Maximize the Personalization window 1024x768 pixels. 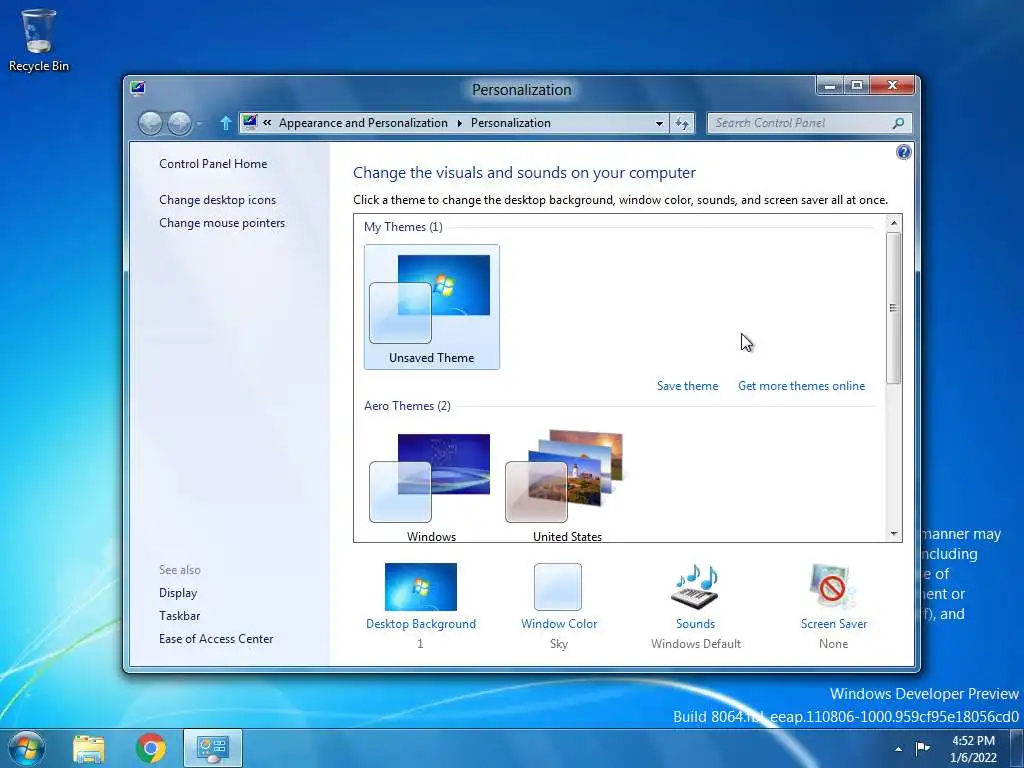(857, 86)
